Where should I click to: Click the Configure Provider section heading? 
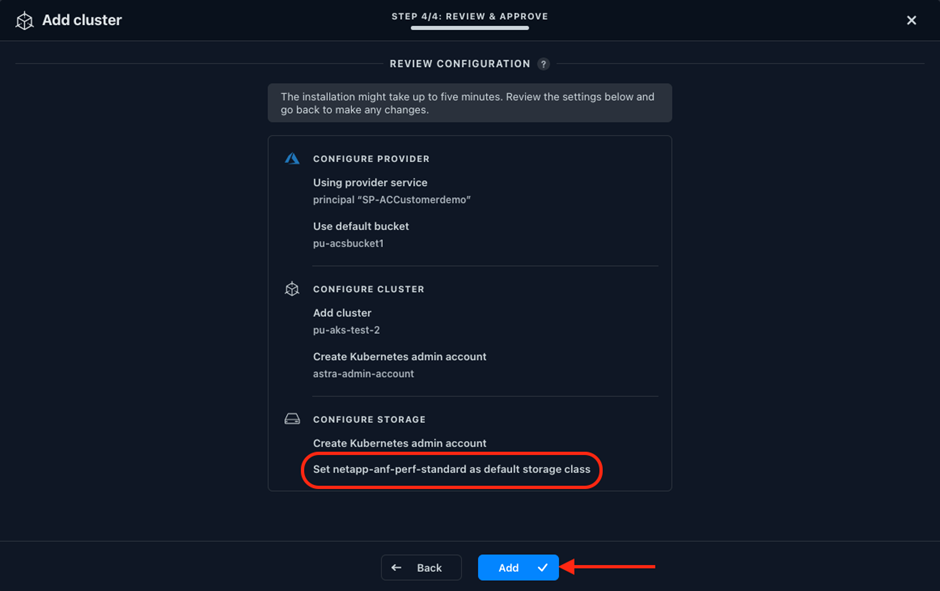[371, 159]
